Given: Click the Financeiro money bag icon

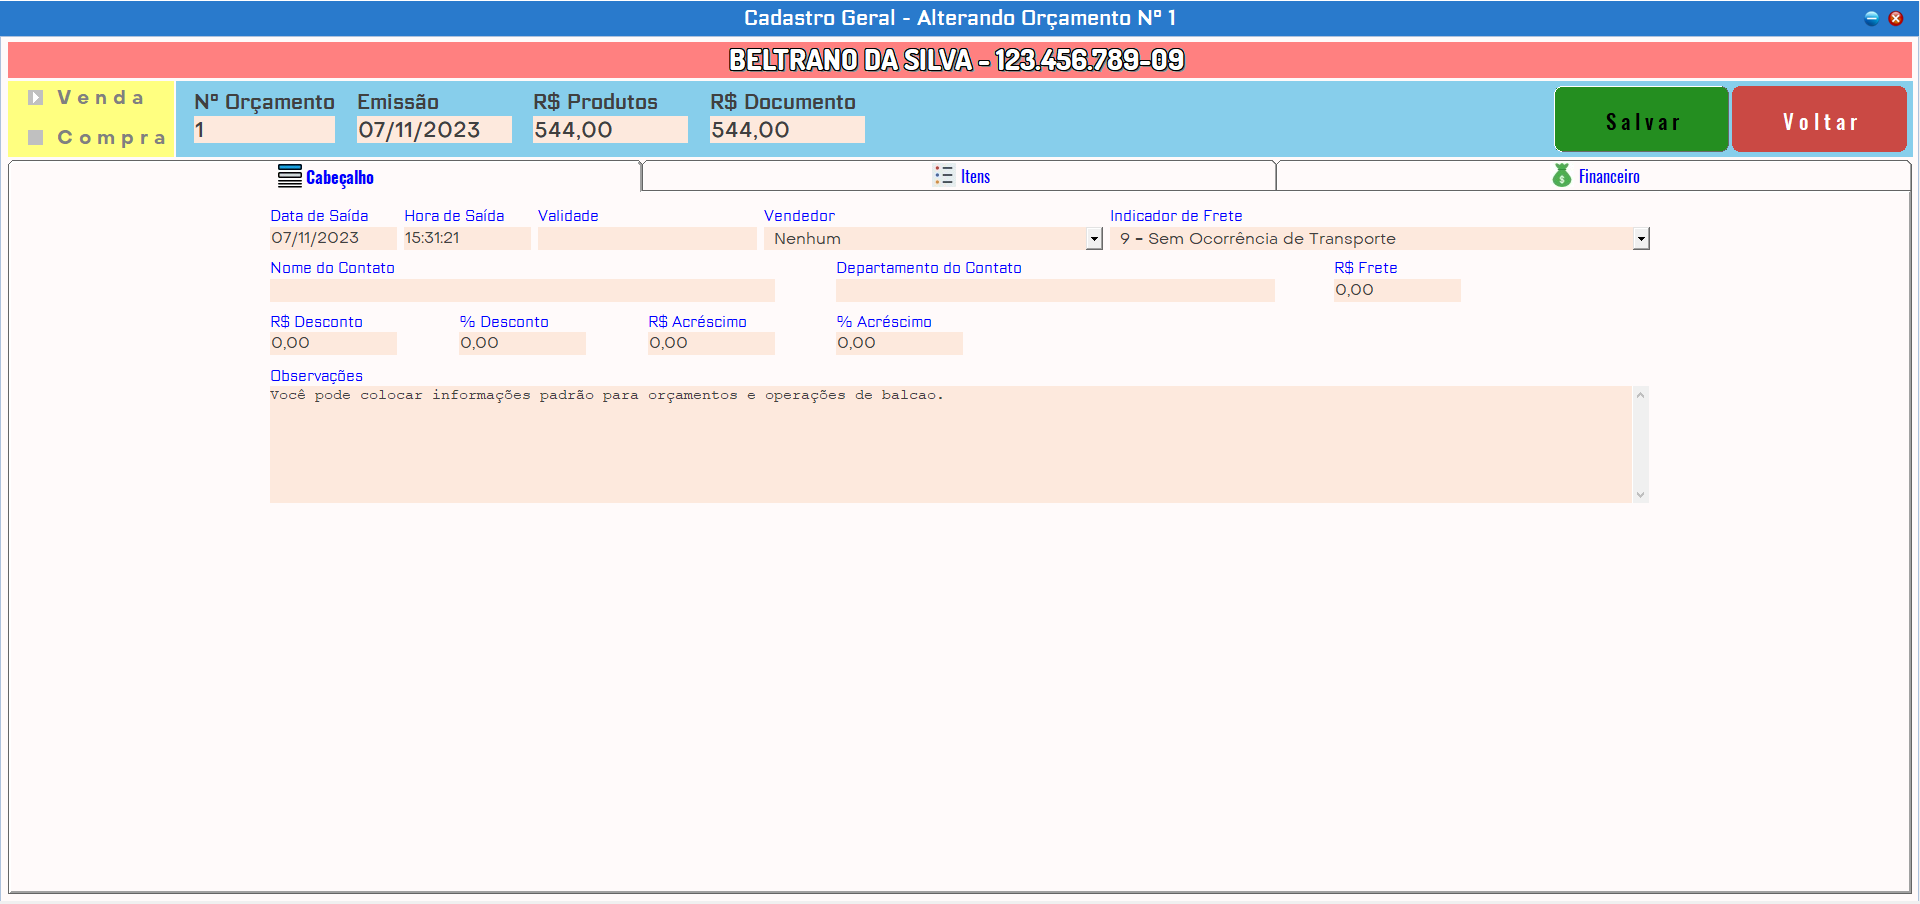Looking at the screenshot, I should [1562, 175].
